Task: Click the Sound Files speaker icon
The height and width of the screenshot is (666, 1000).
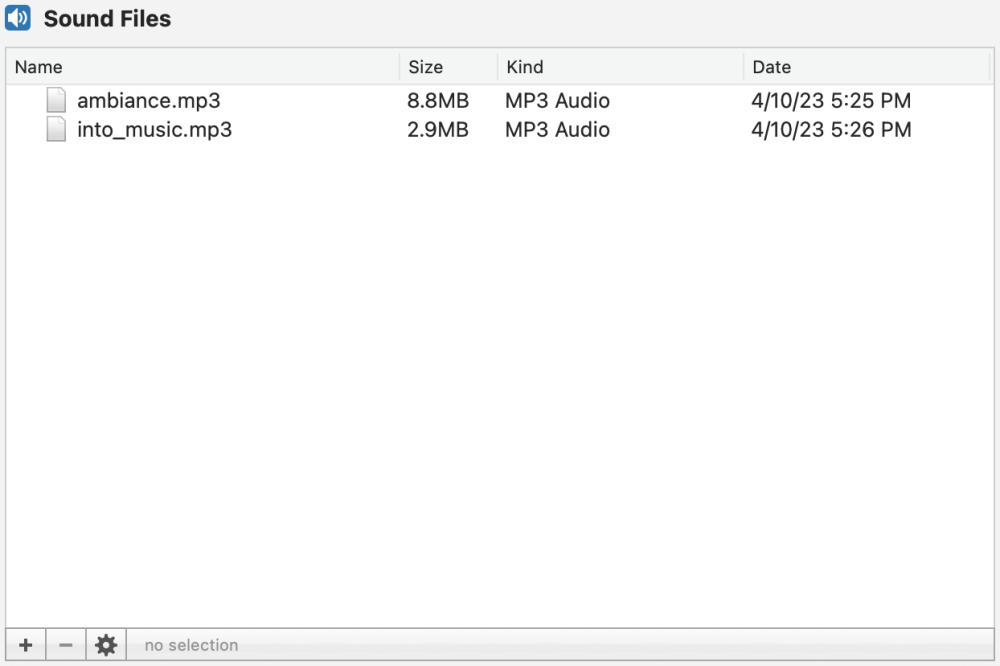Action: (18, 18)
